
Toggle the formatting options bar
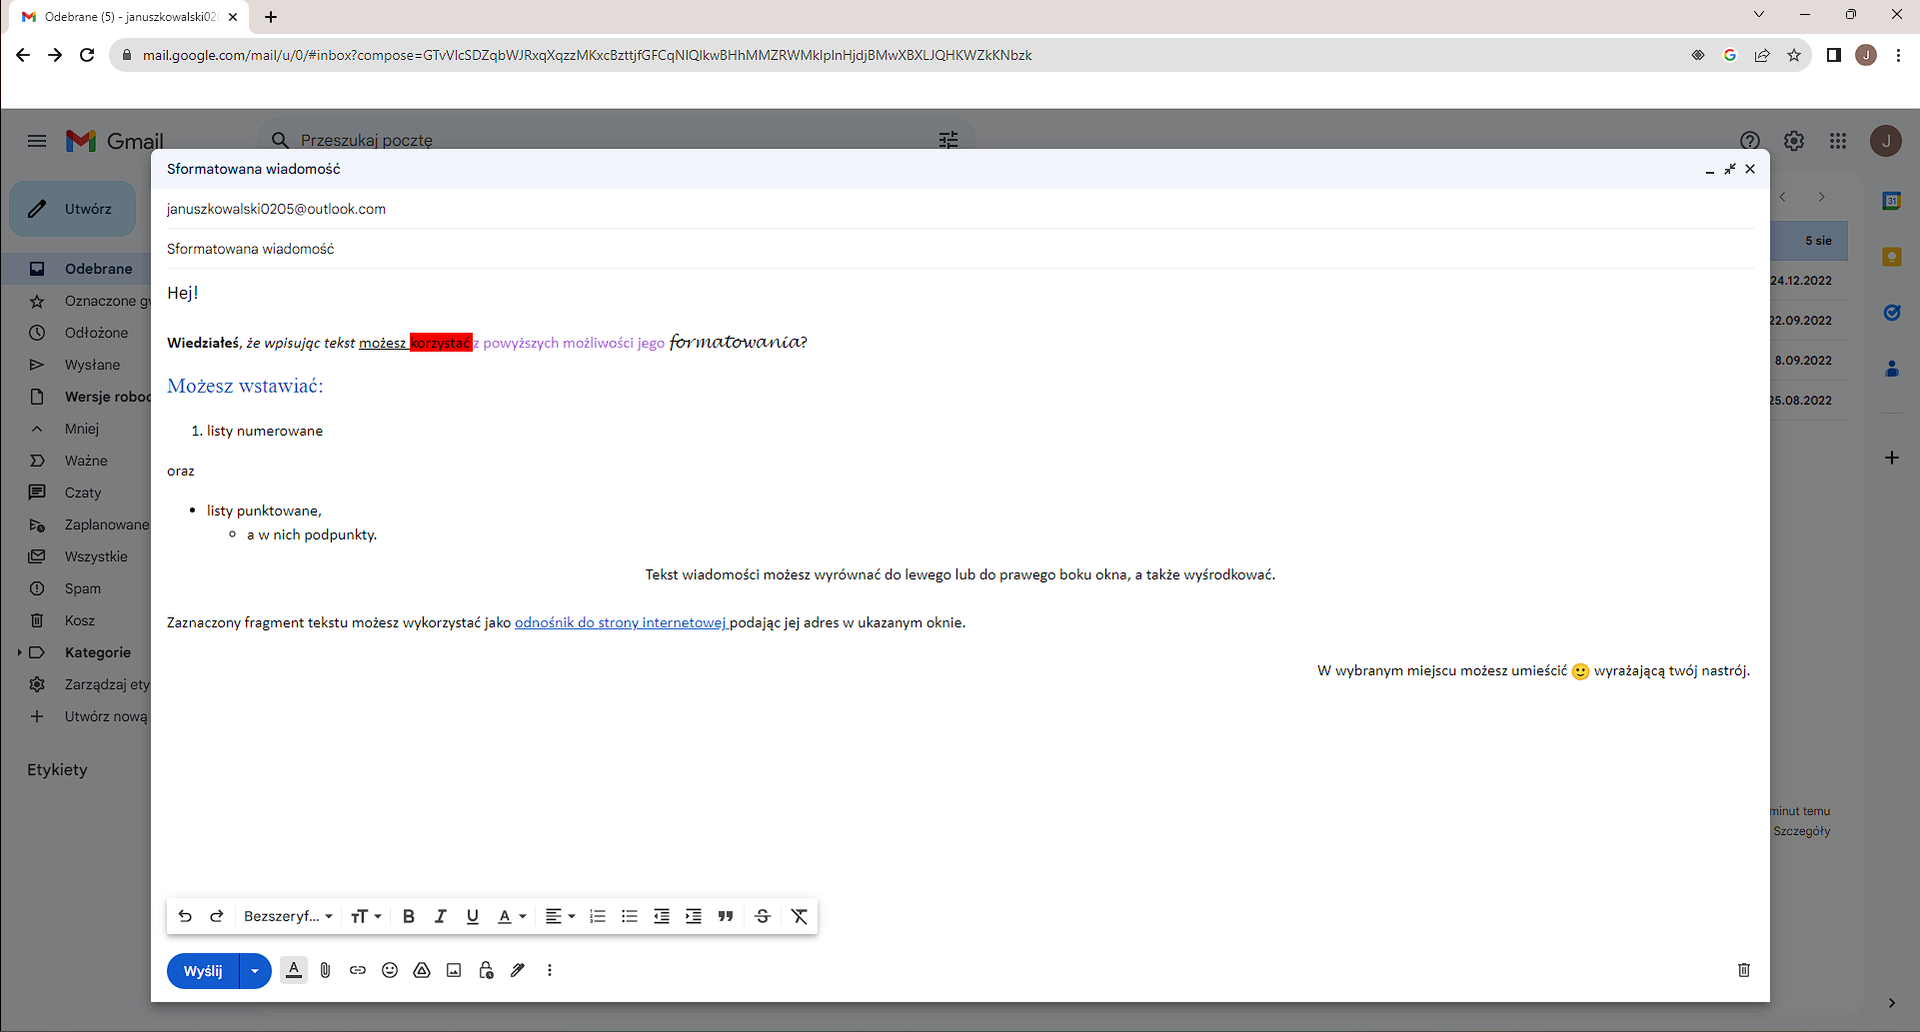tap(294, 970)
